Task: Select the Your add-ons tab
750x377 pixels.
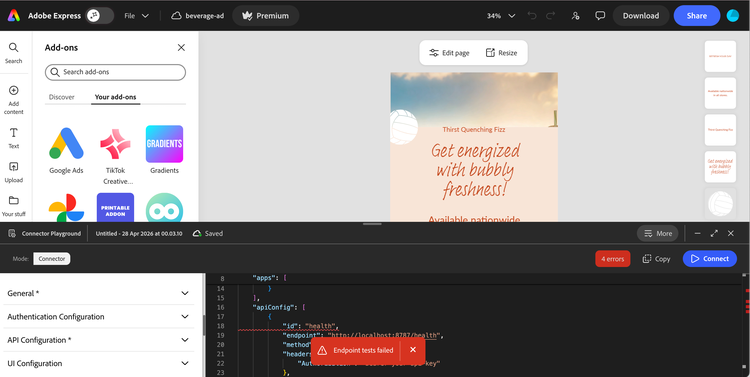Action: 115,97
